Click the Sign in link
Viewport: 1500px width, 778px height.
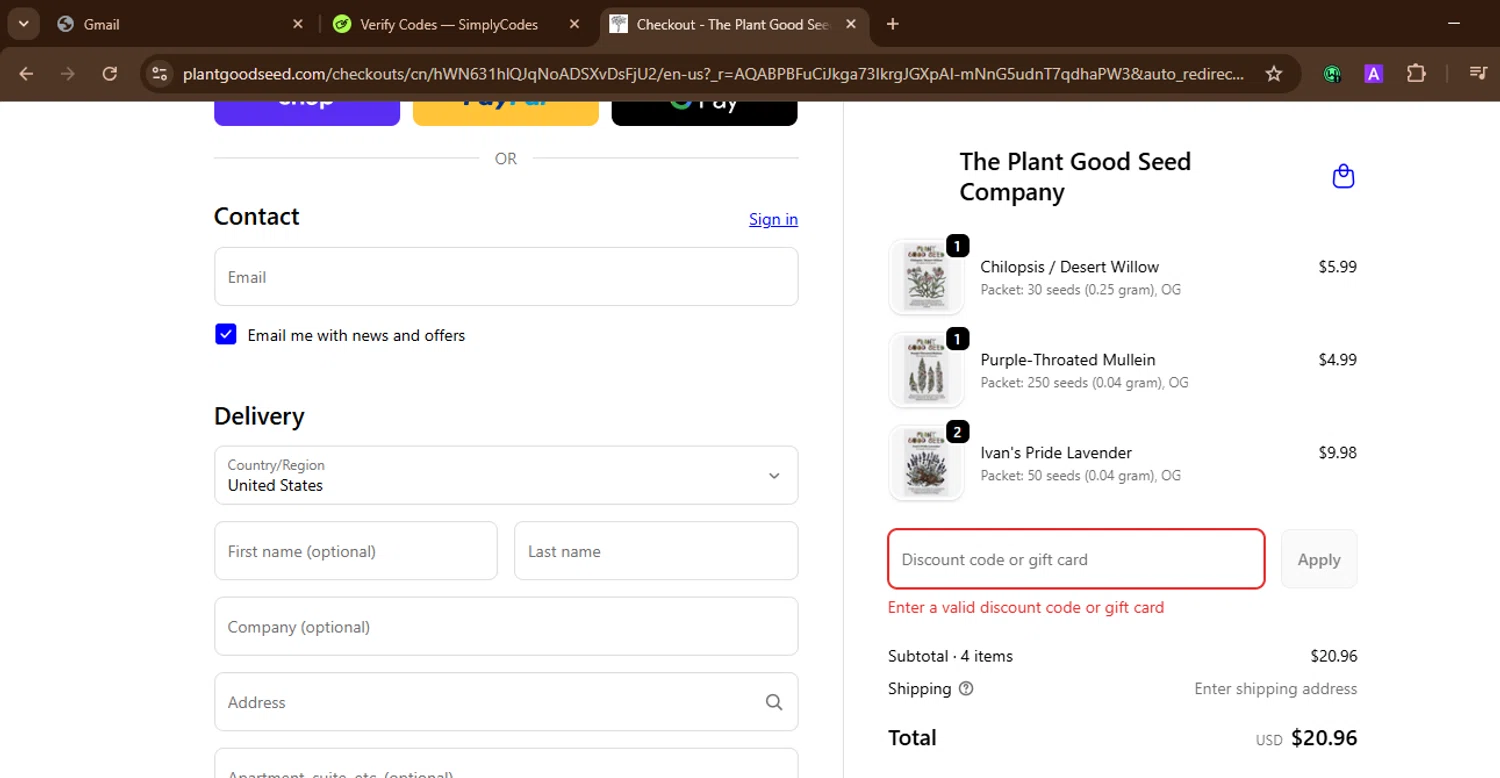click(x=773, y=219)
